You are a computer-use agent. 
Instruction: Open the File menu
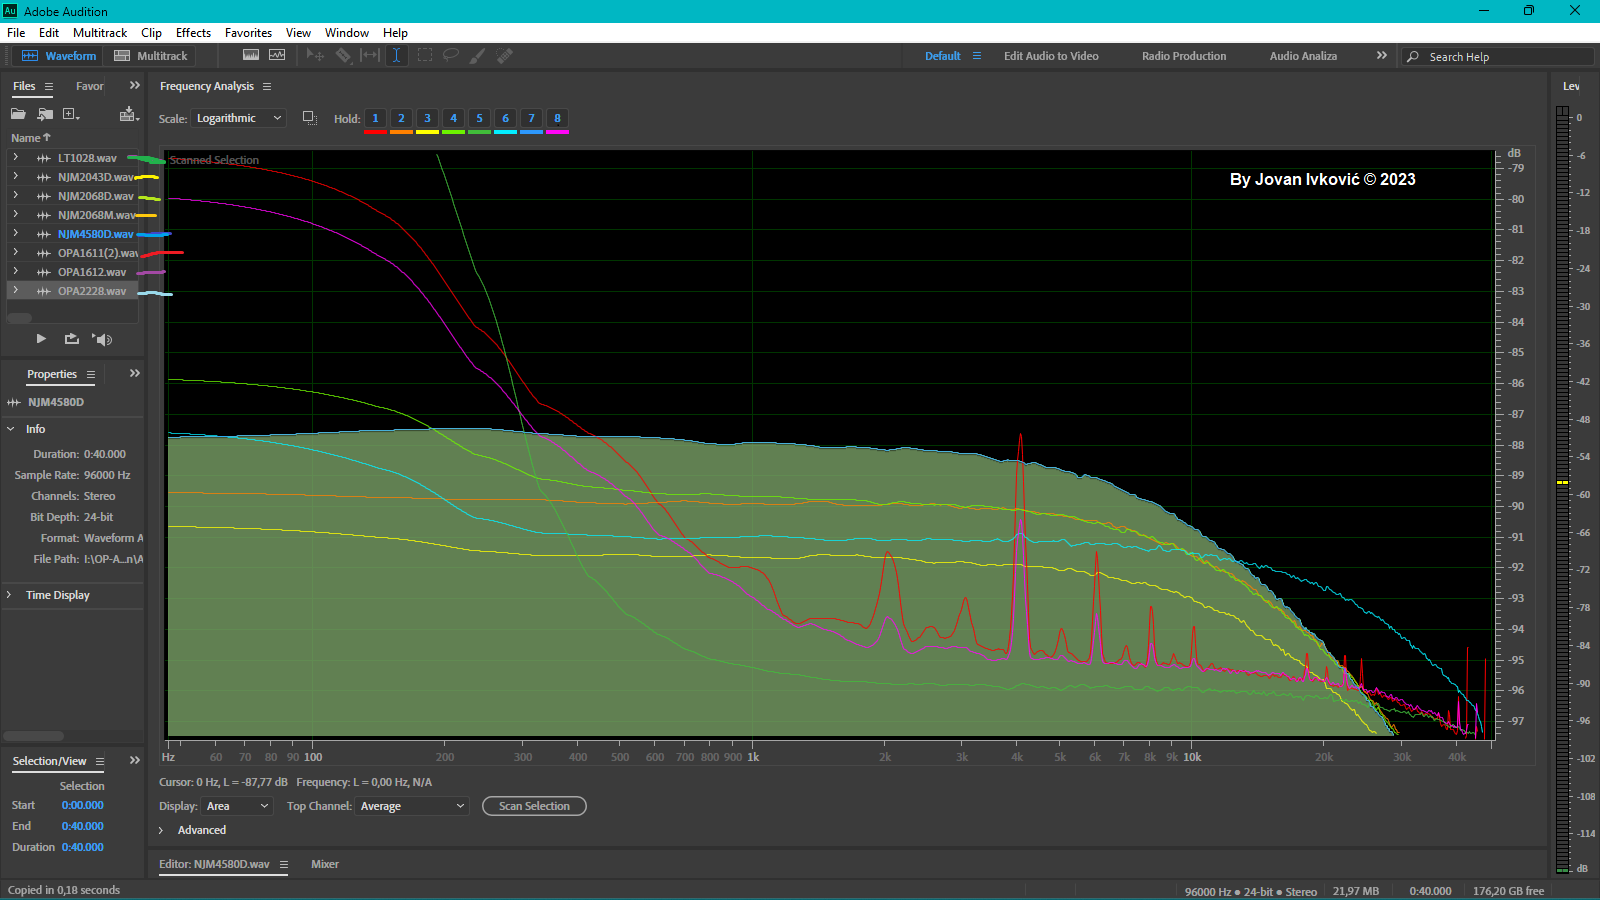[16, 33]
